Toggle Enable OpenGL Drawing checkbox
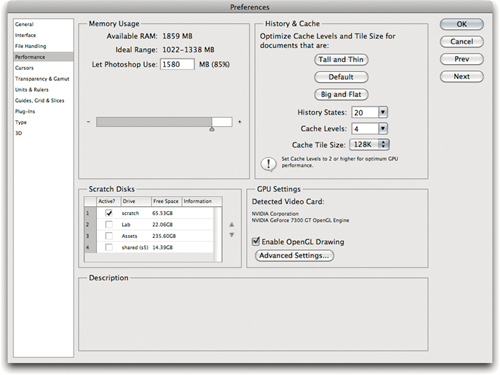 (x=256, y=241)
